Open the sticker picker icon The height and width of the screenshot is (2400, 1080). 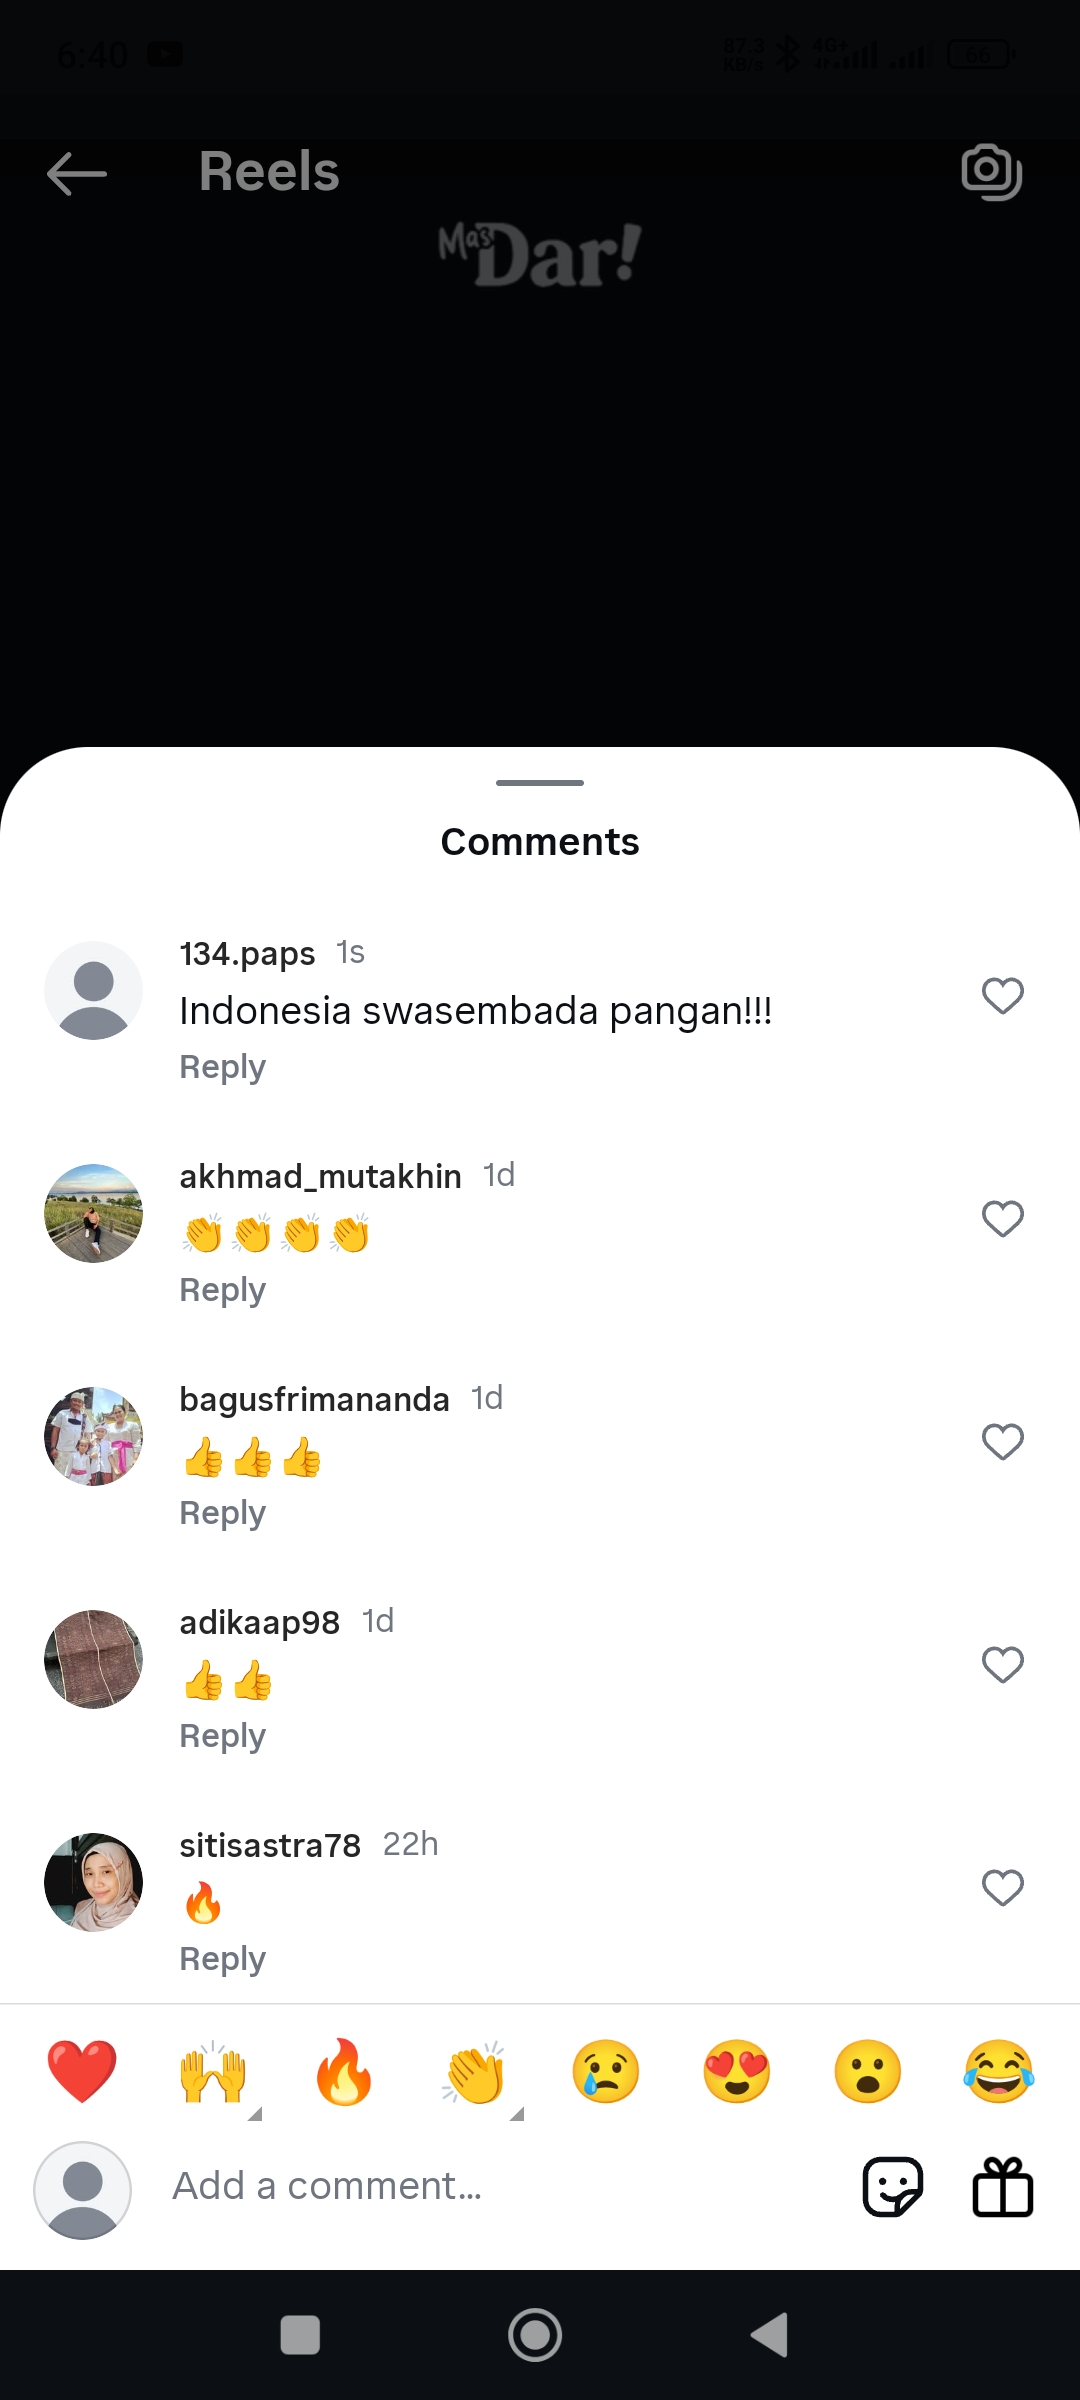coord(892,2187)
